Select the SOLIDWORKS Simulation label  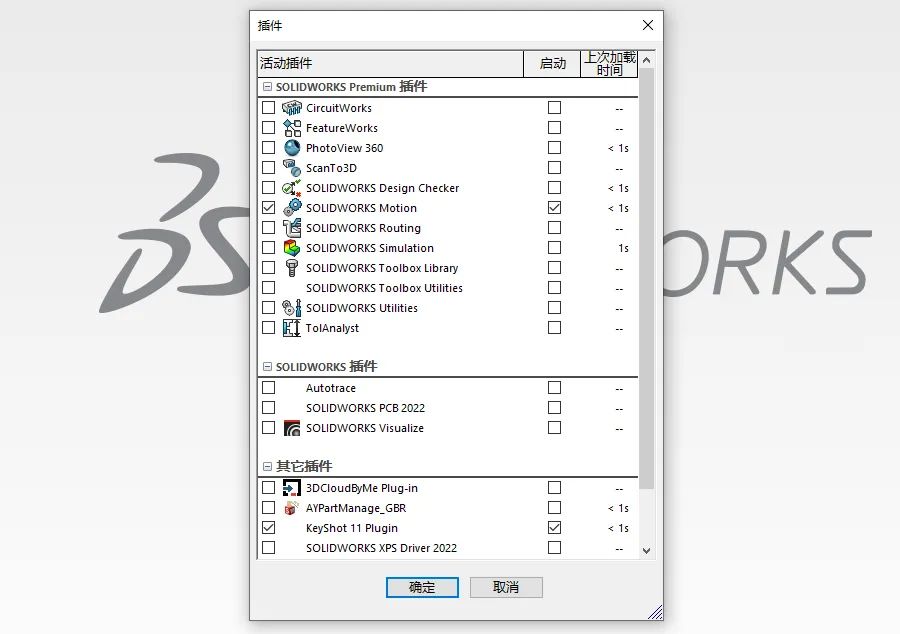(x=370, y=248)
